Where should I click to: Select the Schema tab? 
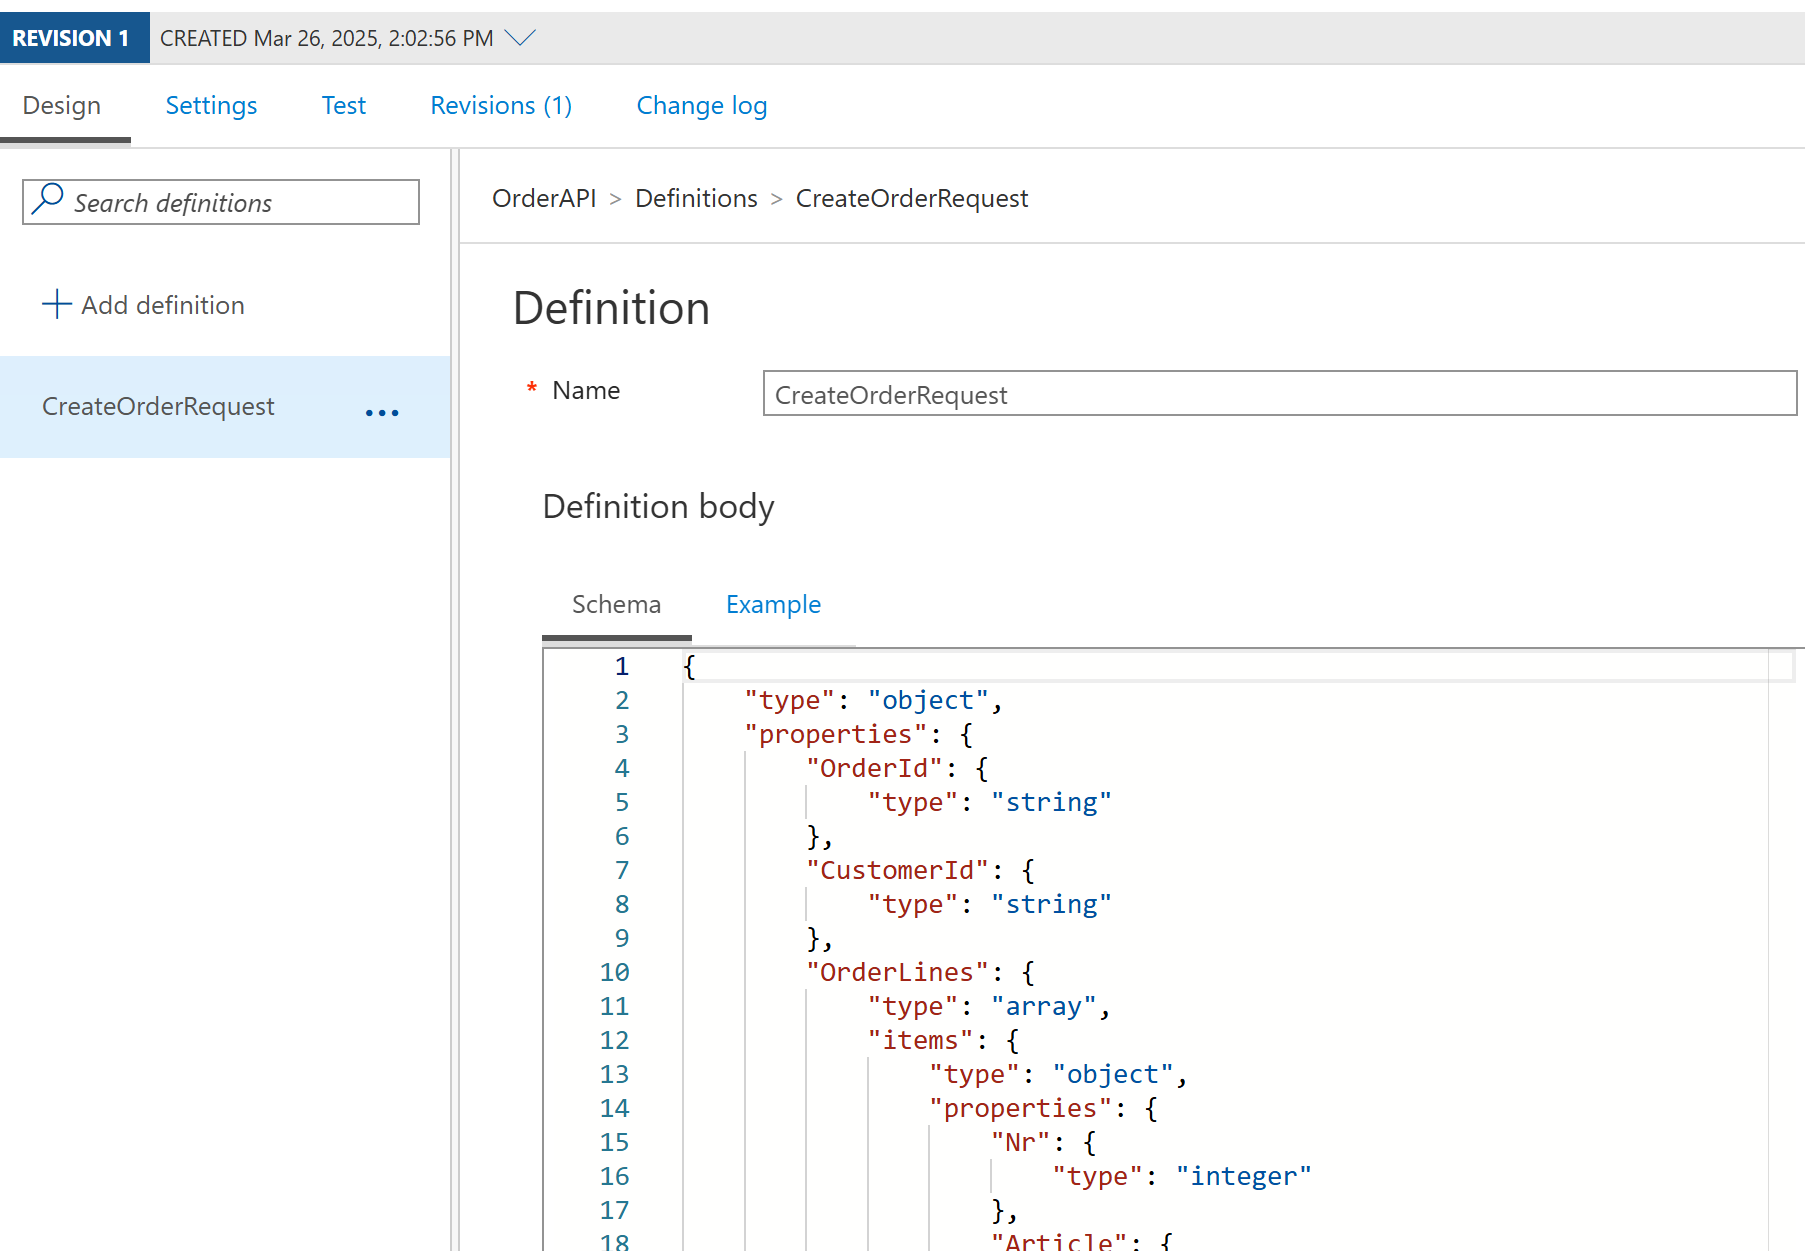click(616, 604)
